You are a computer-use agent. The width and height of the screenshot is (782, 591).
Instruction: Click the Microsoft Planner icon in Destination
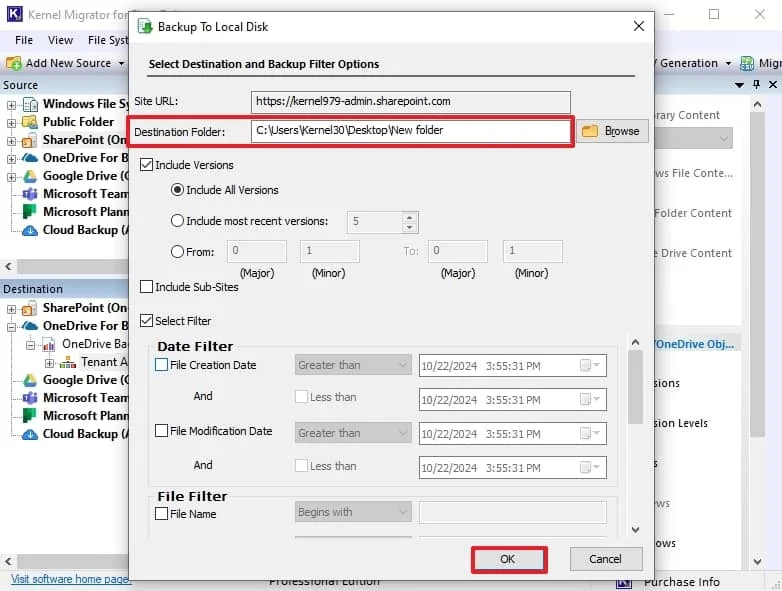[29, 416]
